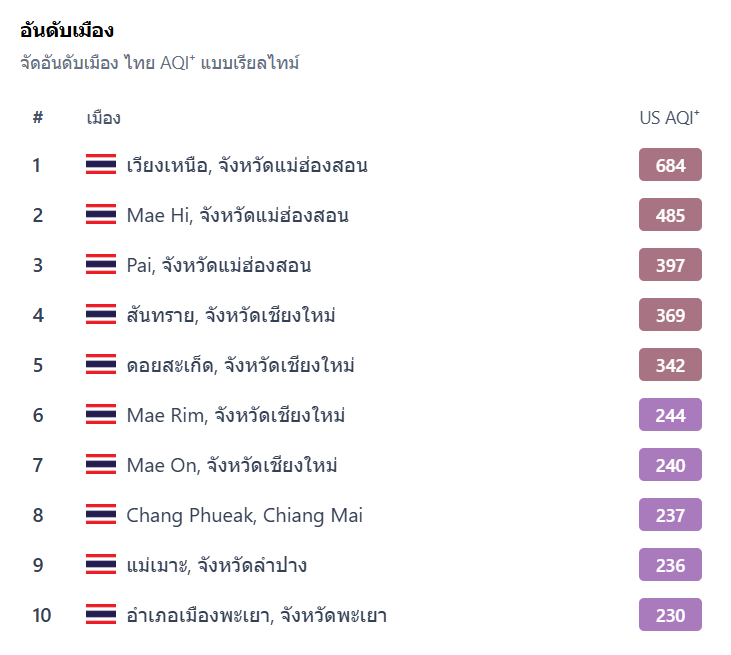Click the Thai flag next to สันทราย
The width and height of the screenshot is (731, 655).
pos(101,315)
